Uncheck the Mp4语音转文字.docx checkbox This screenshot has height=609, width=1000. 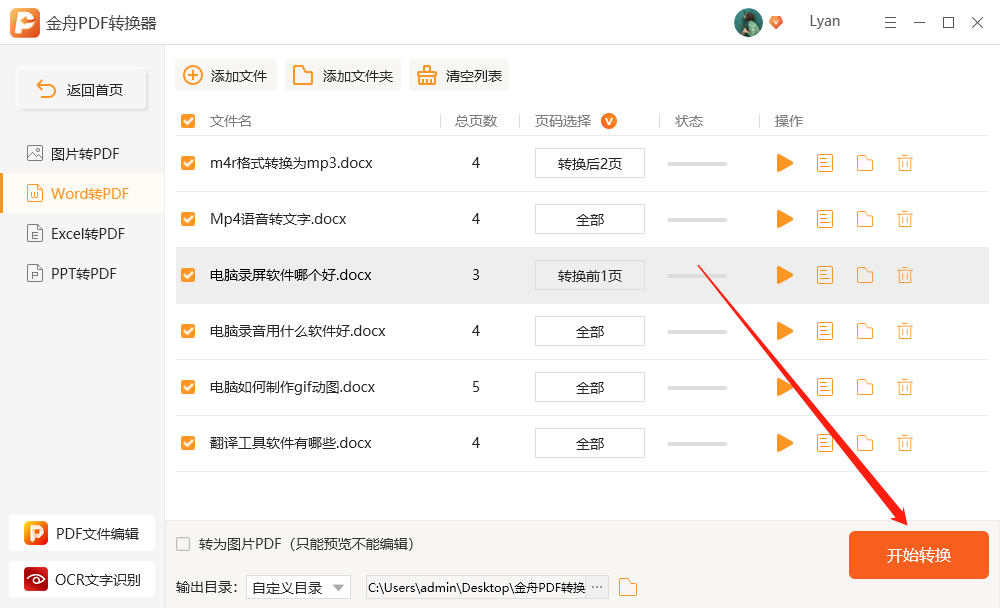click(x=188, y=219)
